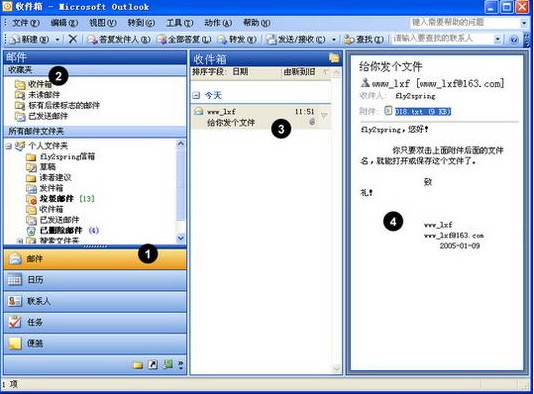Open the New (新建) dropdown arrow

point(57,40)
